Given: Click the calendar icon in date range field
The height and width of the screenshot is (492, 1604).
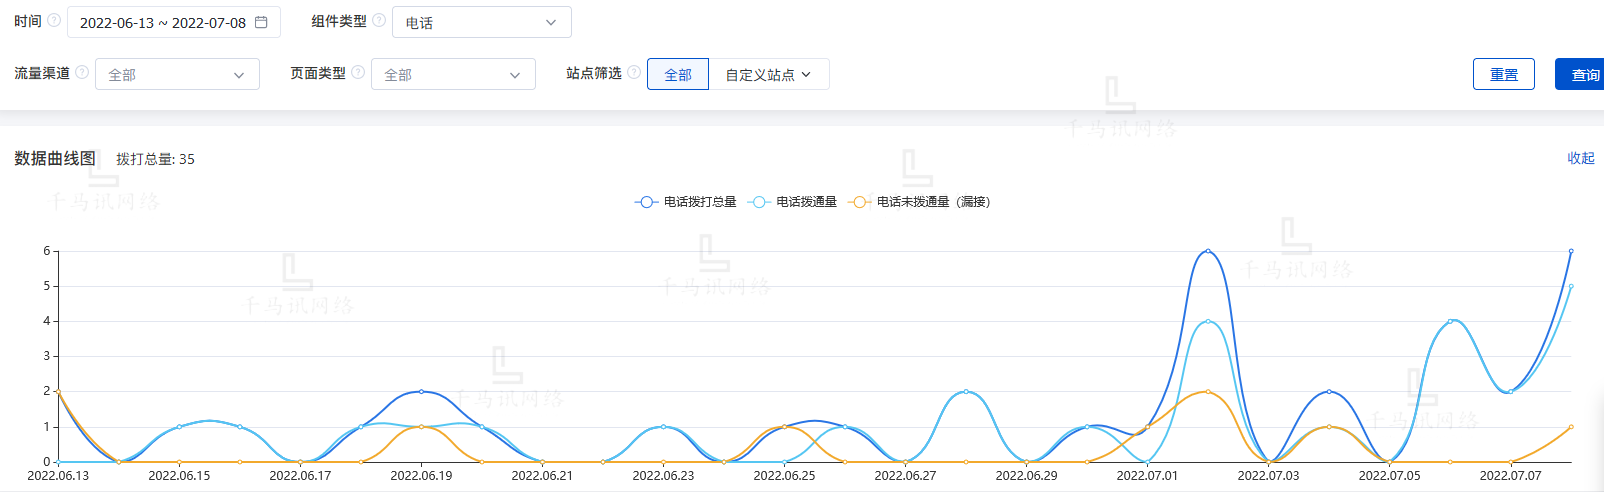Looking at the screenshot, I should point(261,22).
